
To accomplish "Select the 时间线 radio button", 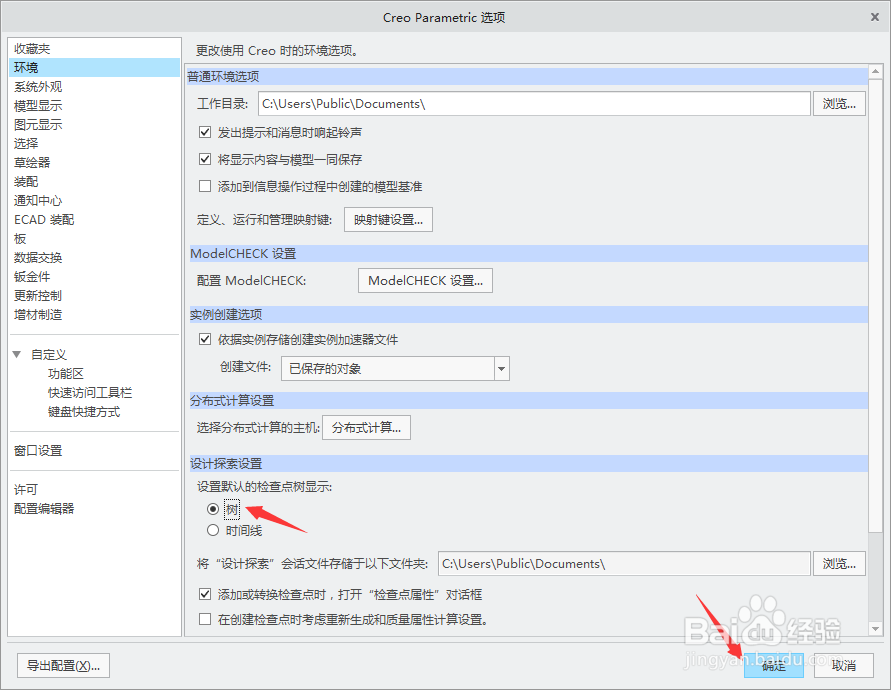I will pos(213,530).
